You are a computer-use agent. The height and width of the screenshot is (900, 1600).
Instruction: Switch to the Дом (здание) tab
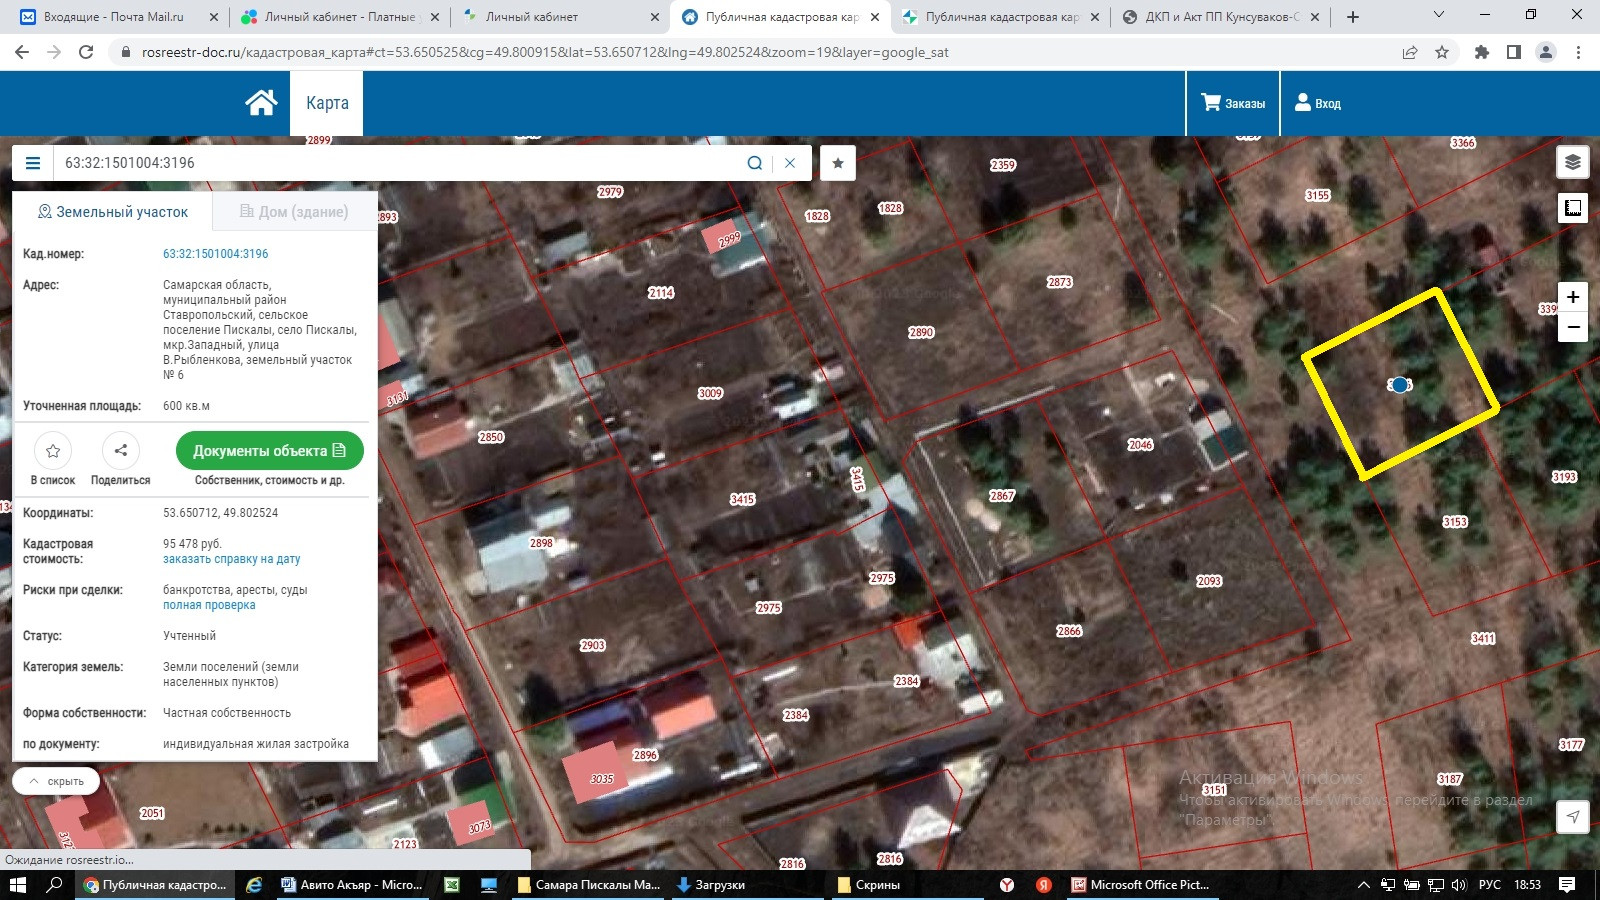click(x=294, y=212)
